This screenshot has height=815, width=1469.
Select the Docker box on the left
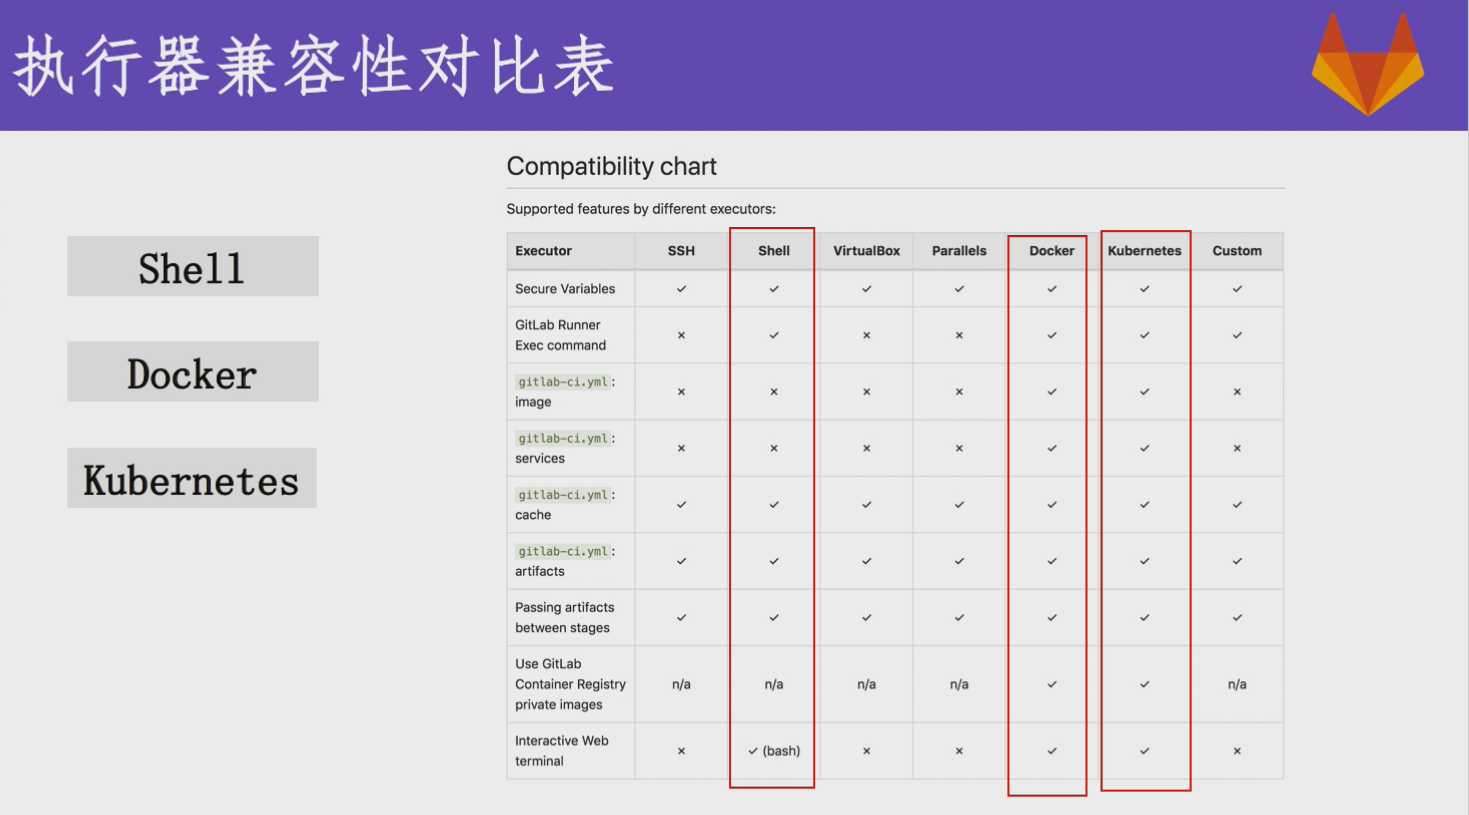(192, 373)
